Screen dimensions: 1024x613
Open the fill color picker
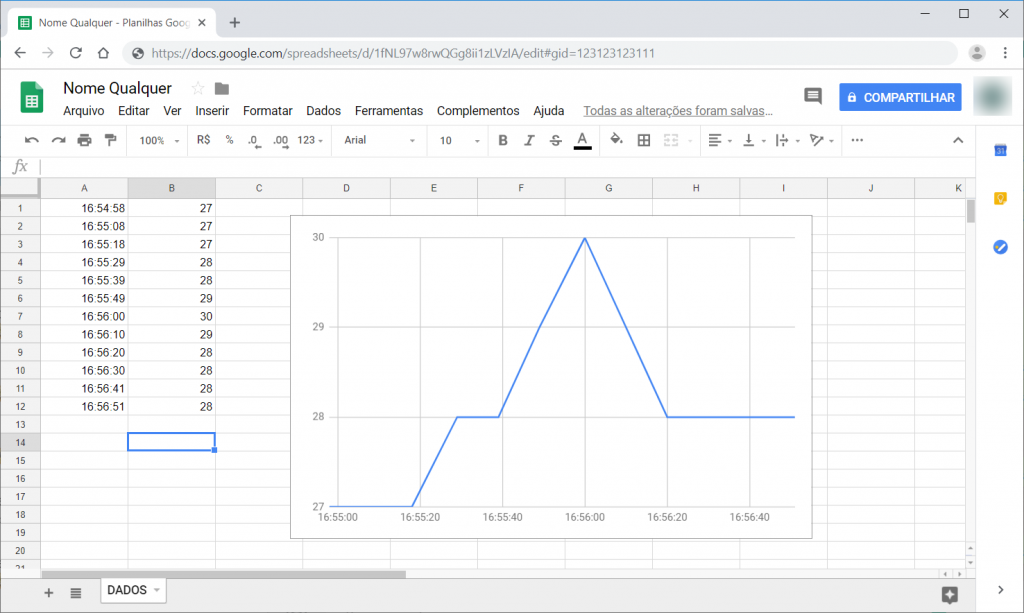click(616, 140)
